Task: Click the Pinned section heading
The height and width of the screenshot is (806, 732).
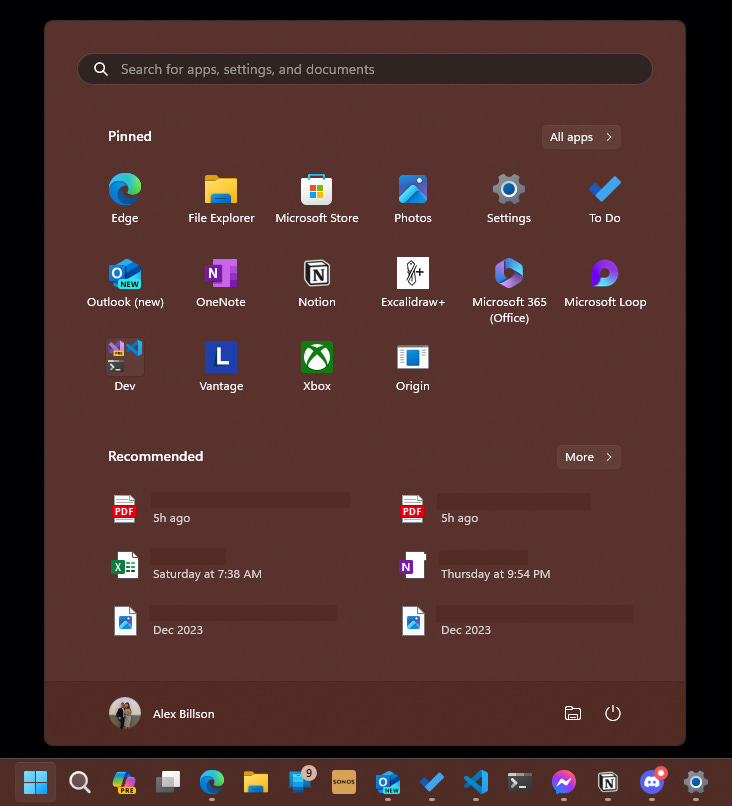Action: coord(130,137)
